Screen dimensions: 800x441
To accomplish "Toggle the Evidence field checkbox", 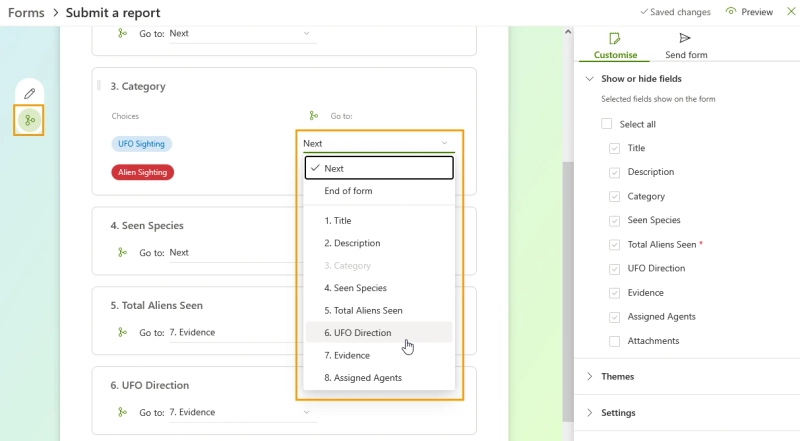I will [x=614, y=293].
